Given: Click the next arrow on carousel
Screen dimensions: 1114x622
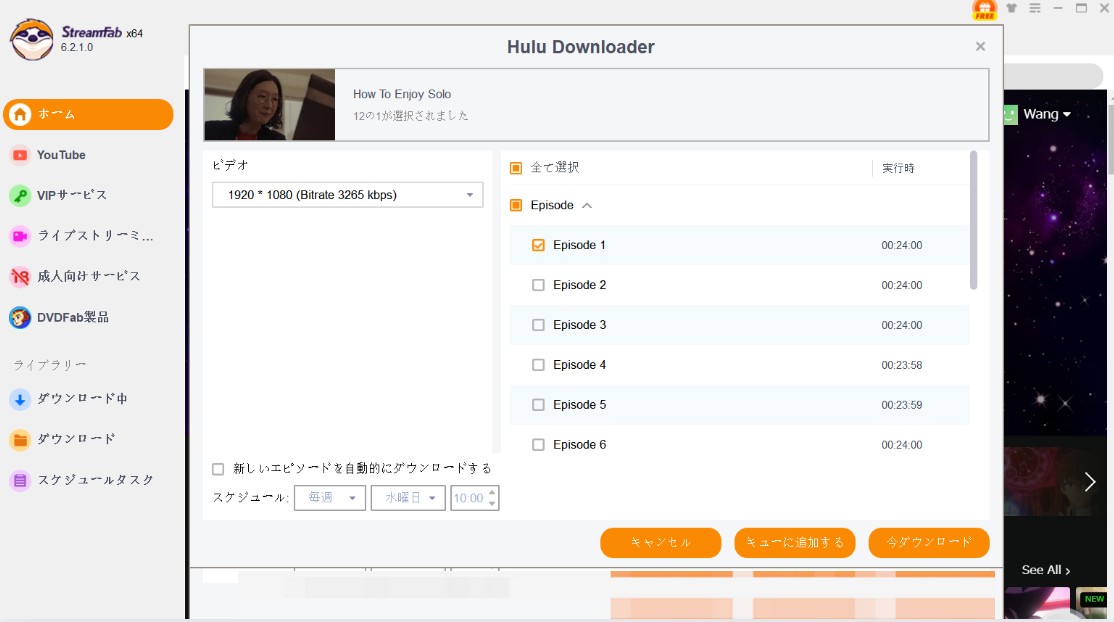Looking at the screenshot, I should tap(1090, 482).
